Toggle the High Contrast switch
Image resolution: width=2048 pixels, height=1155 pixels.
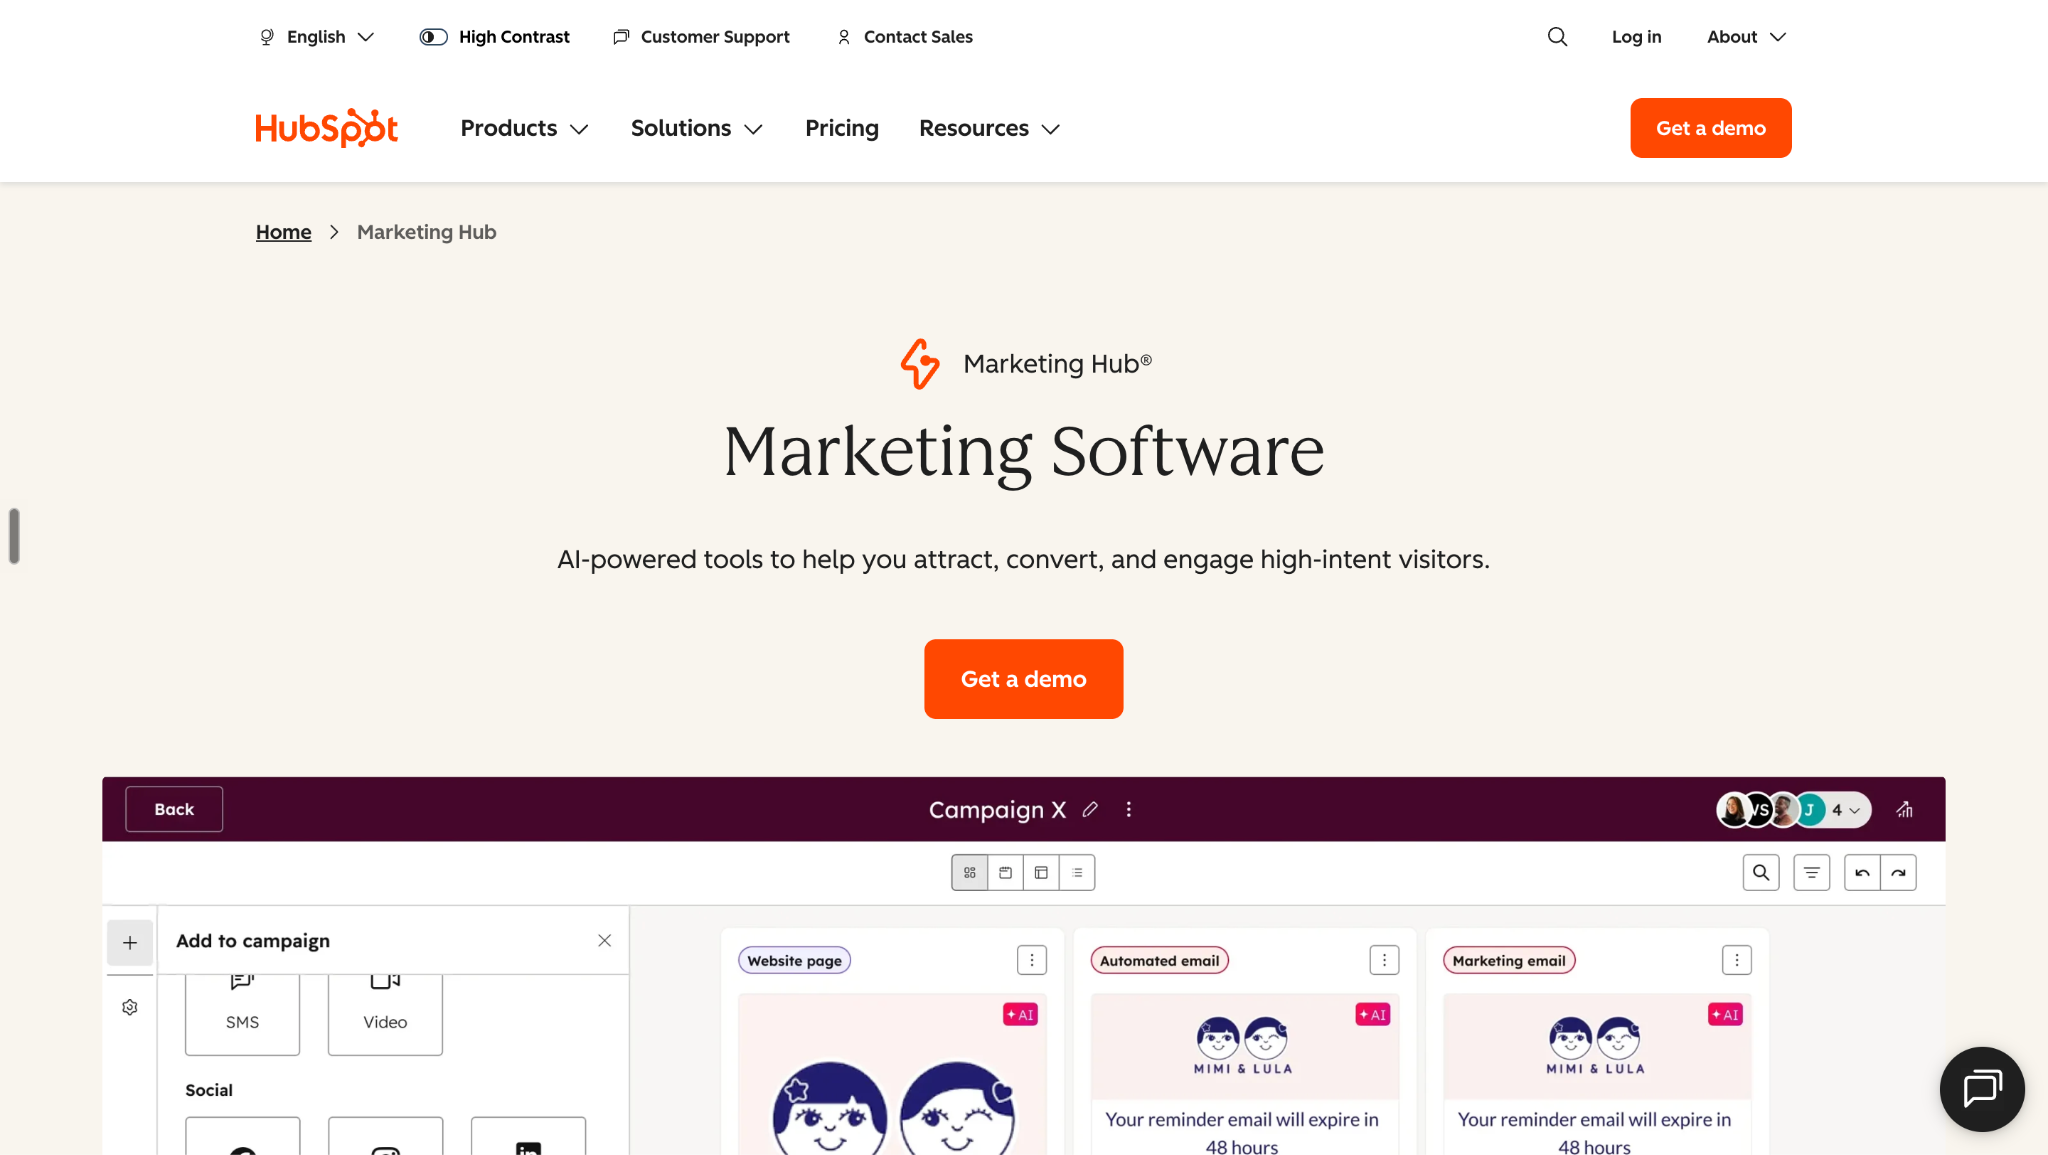[433, 37]
